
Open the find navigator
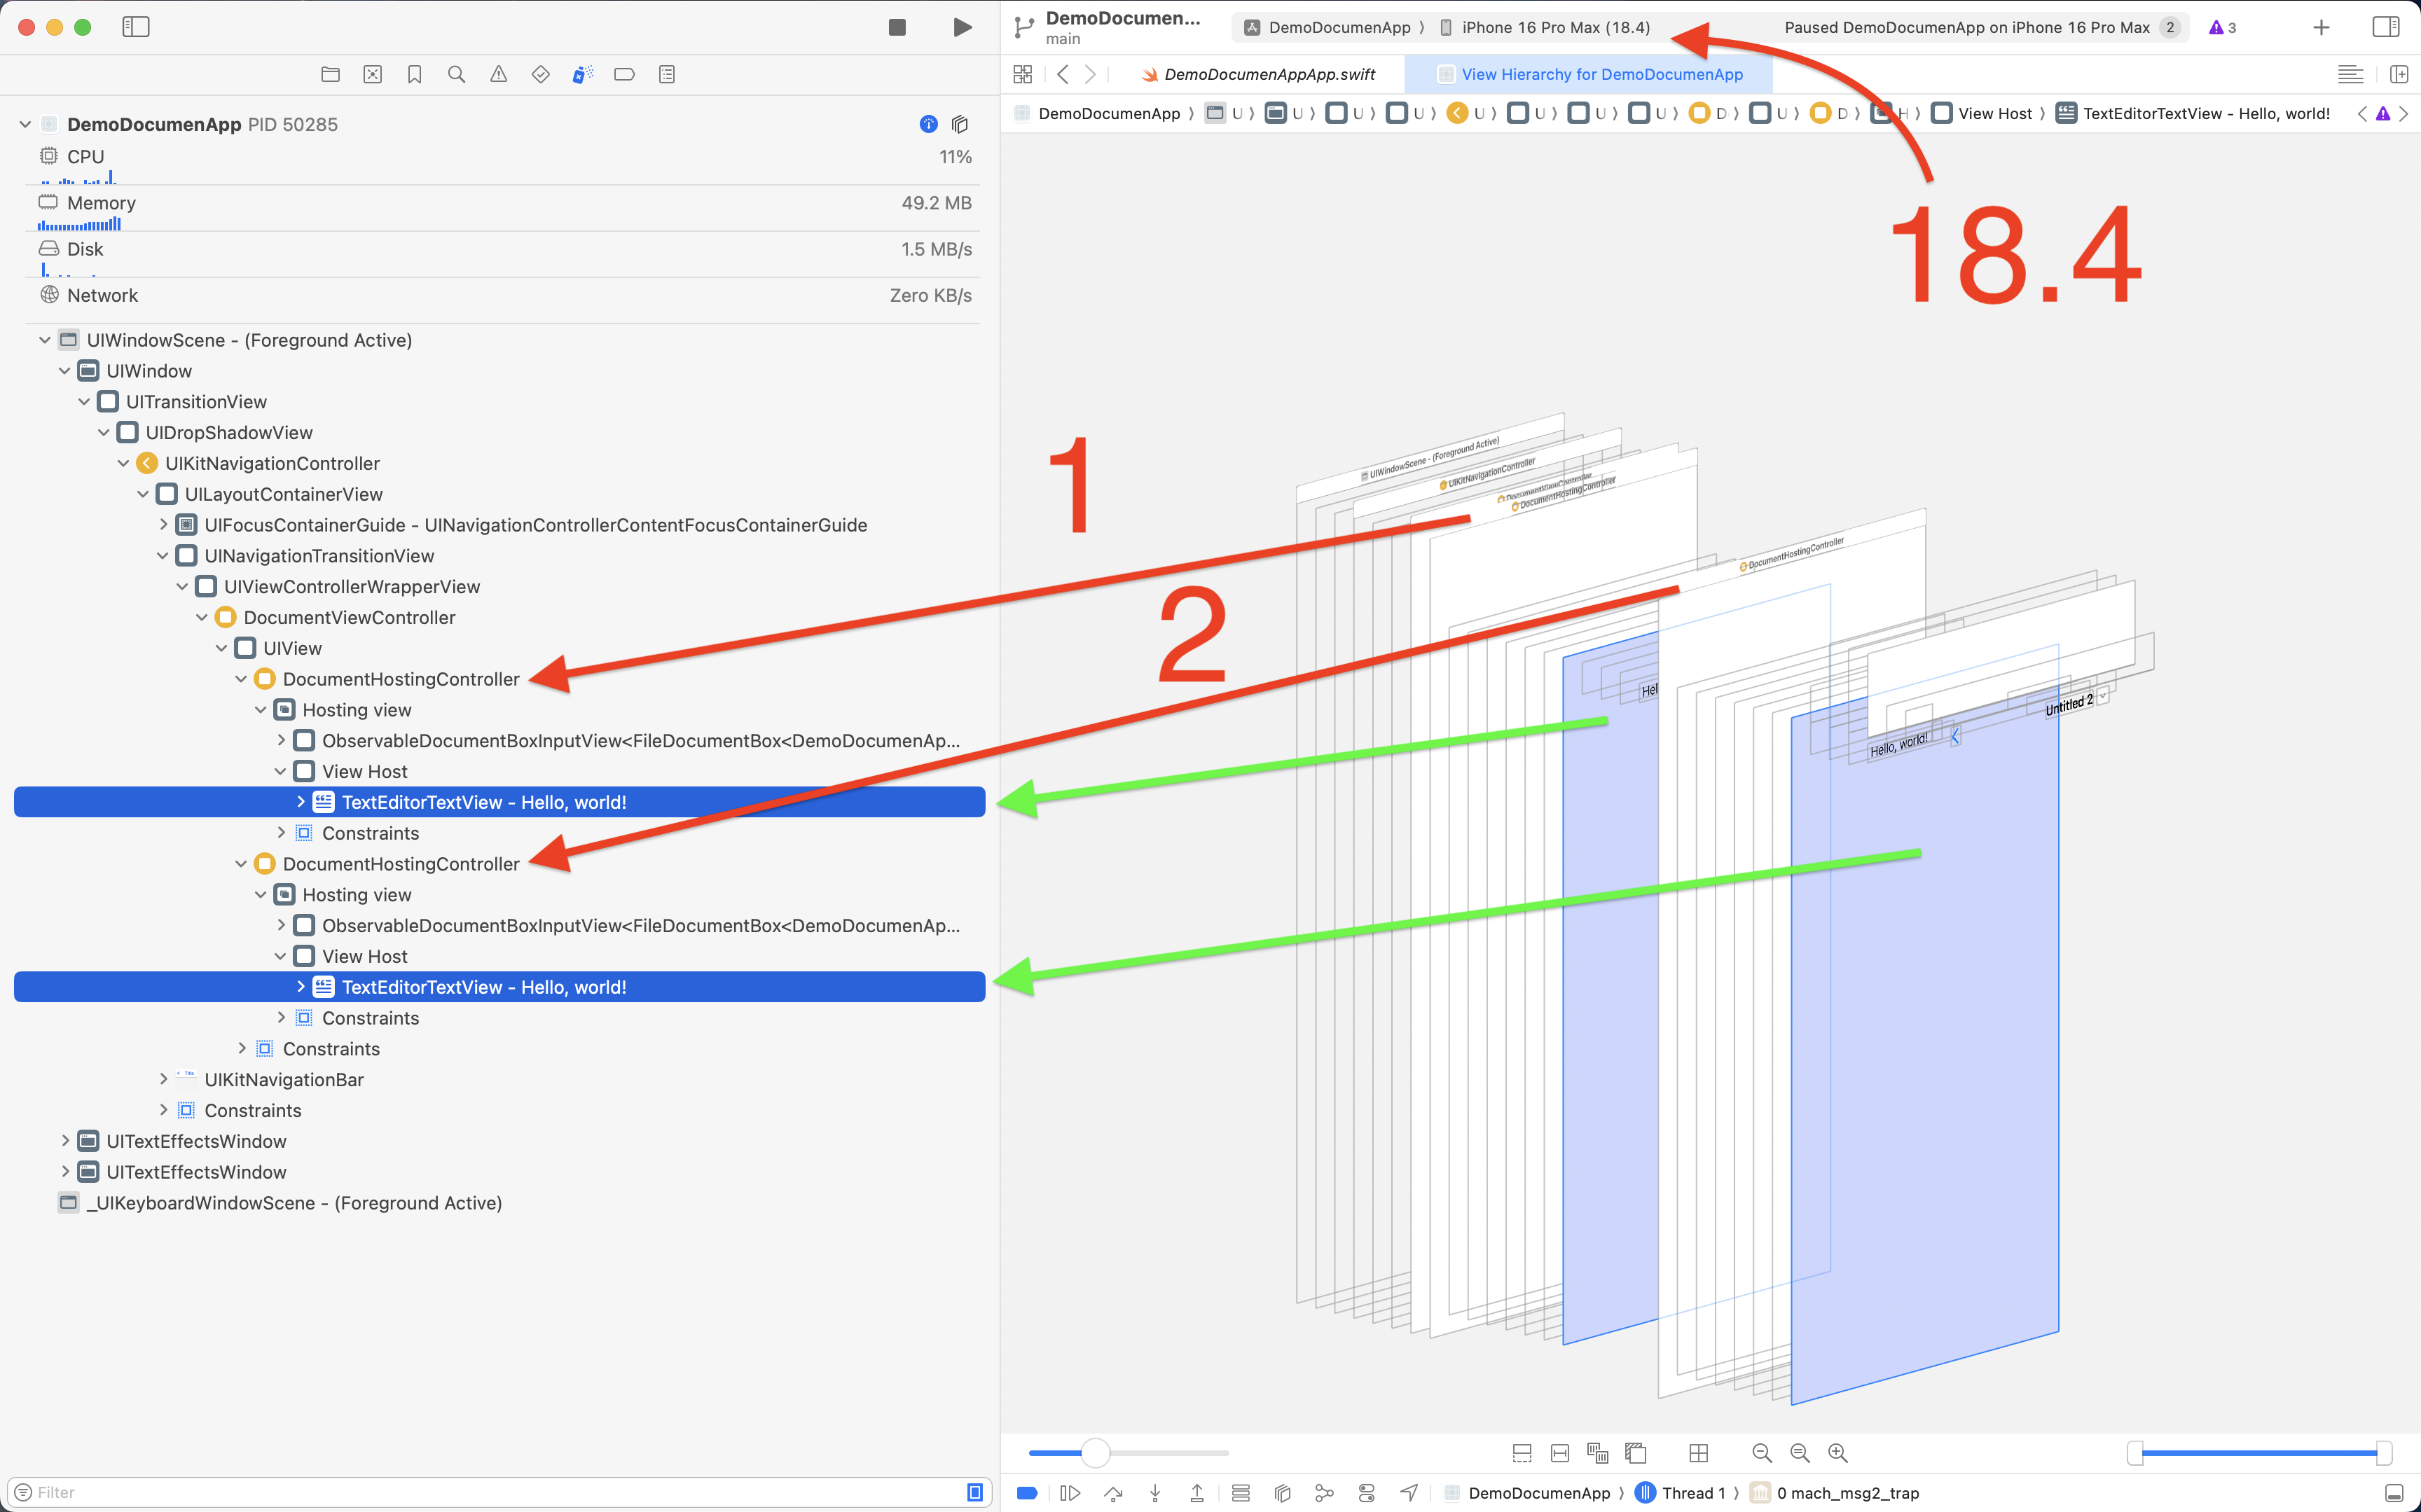click(456, 74)
